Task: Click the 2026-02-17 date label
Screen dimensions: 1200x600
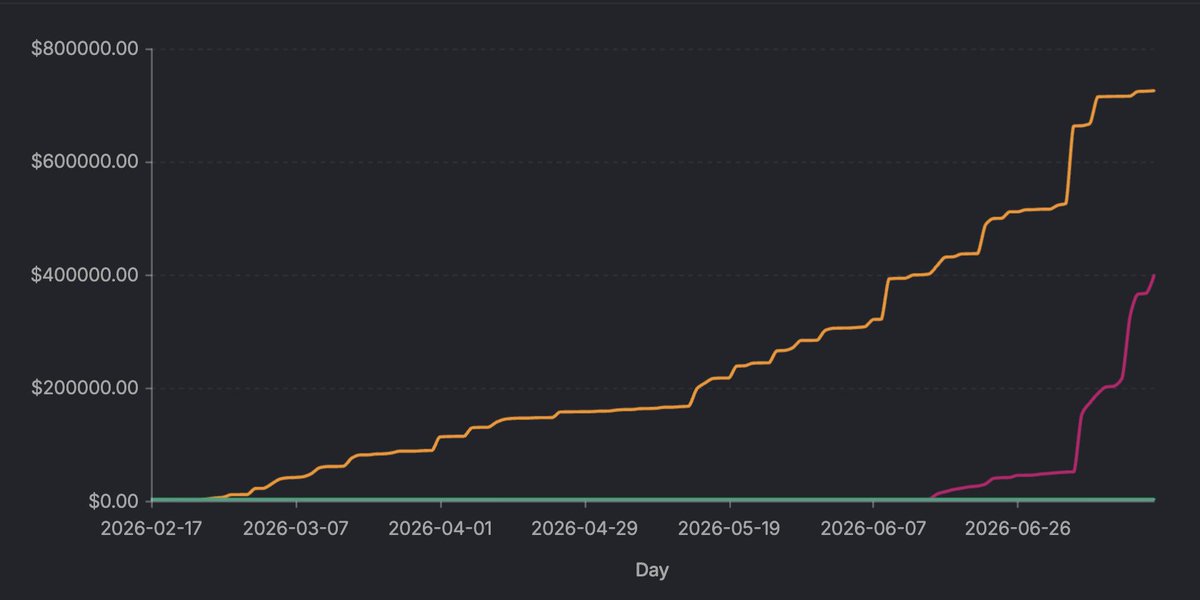Action: [x=153, y=527]
